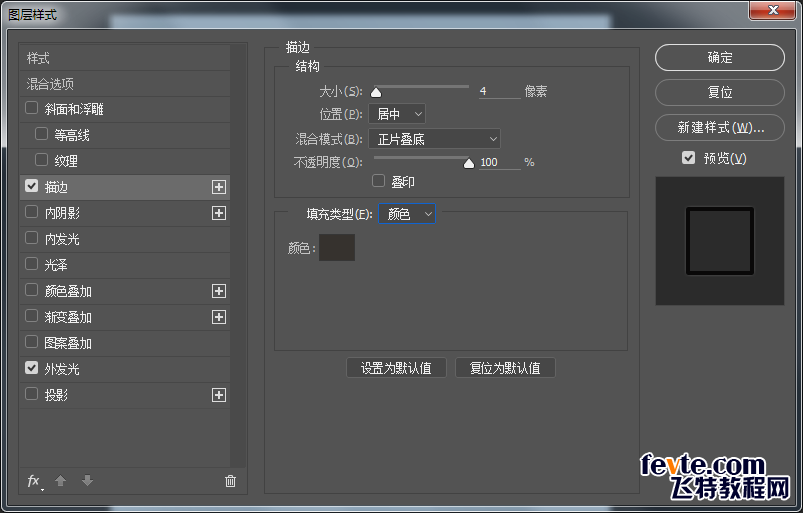Open the 填充类型 dropdown showing 颜色
Image resolution: width=803 pixels, height=513 pixels.
[x=407, y=213]
